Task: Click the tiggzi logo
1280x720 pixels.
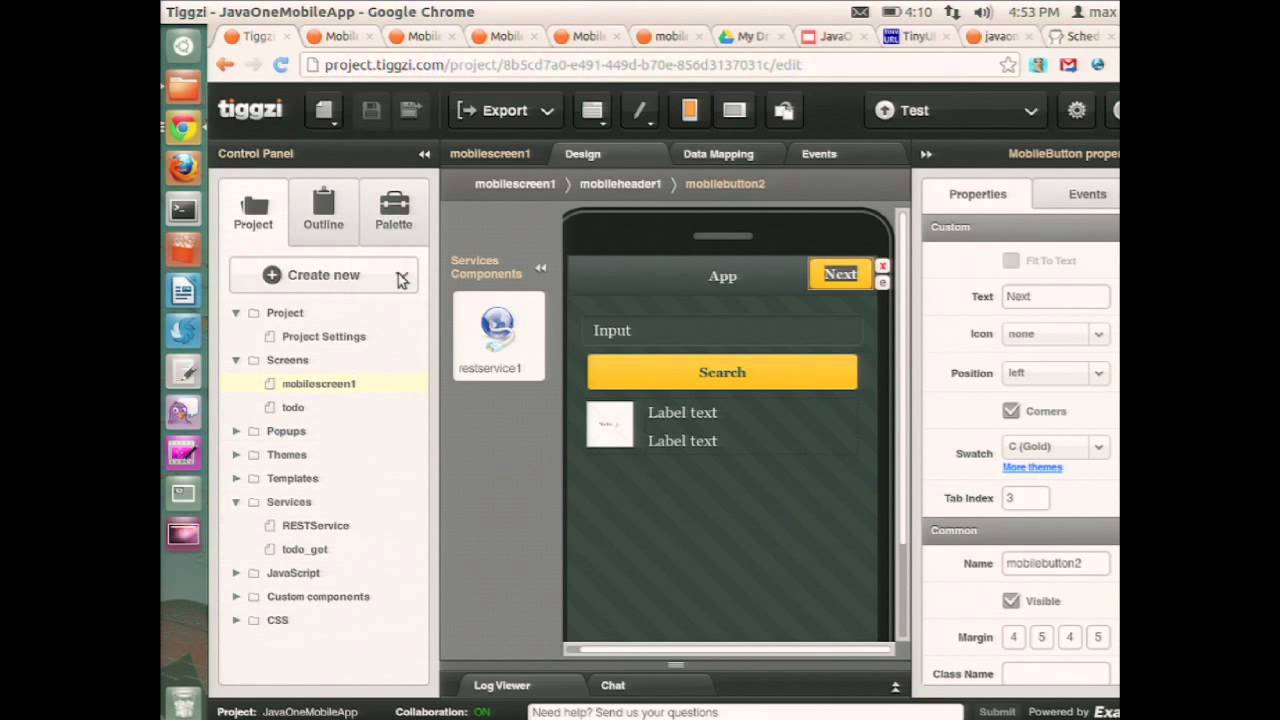Action: [250, 110]
